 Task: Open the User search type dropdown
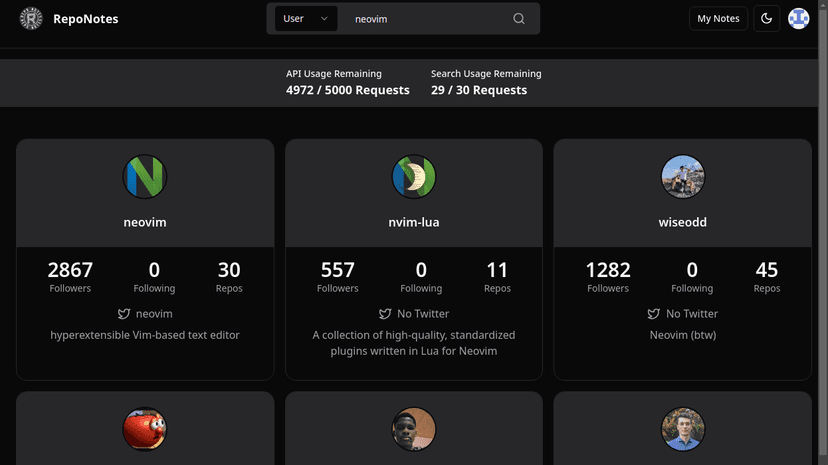(306, 18)
